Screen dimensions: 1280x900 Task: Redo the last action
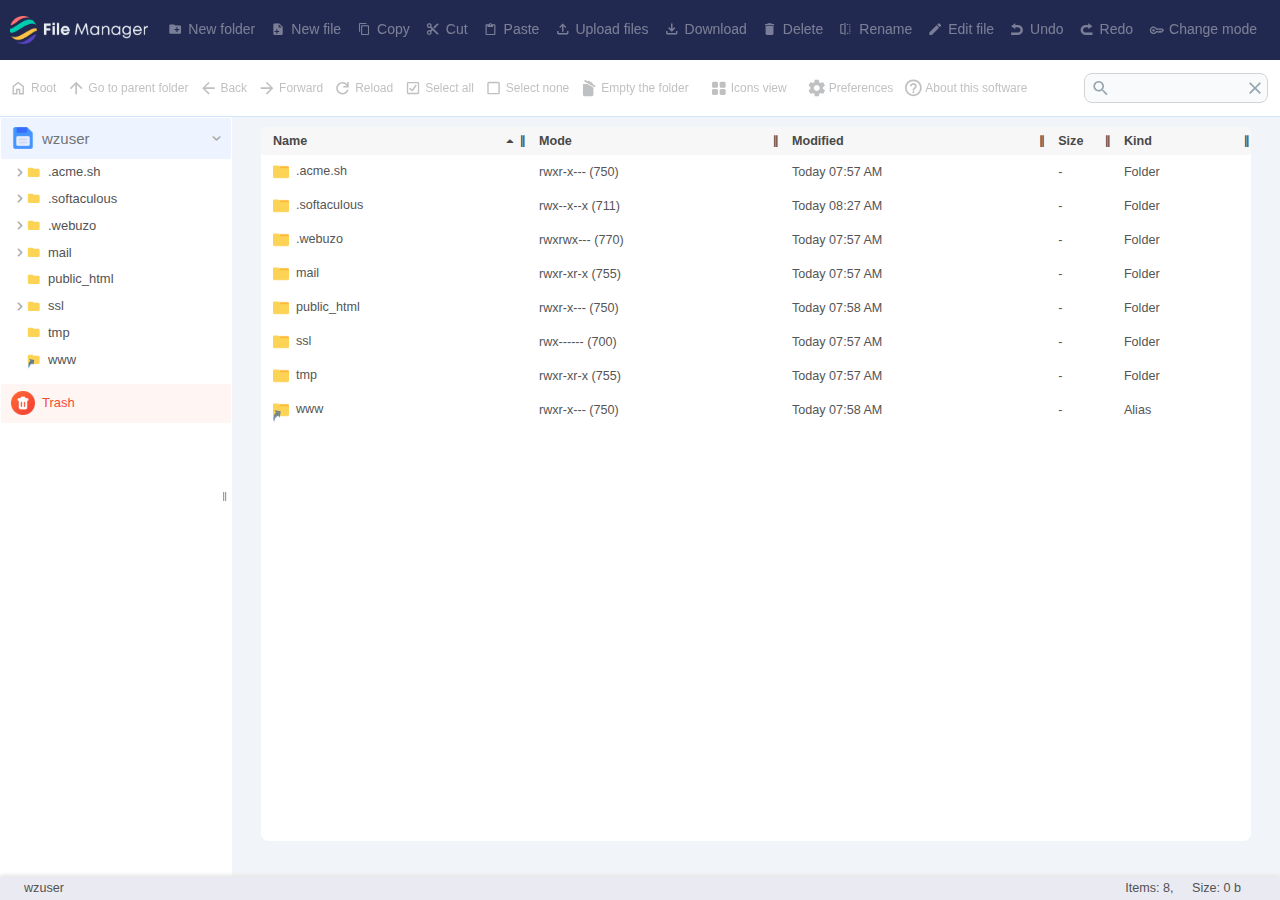point(1106,29)
